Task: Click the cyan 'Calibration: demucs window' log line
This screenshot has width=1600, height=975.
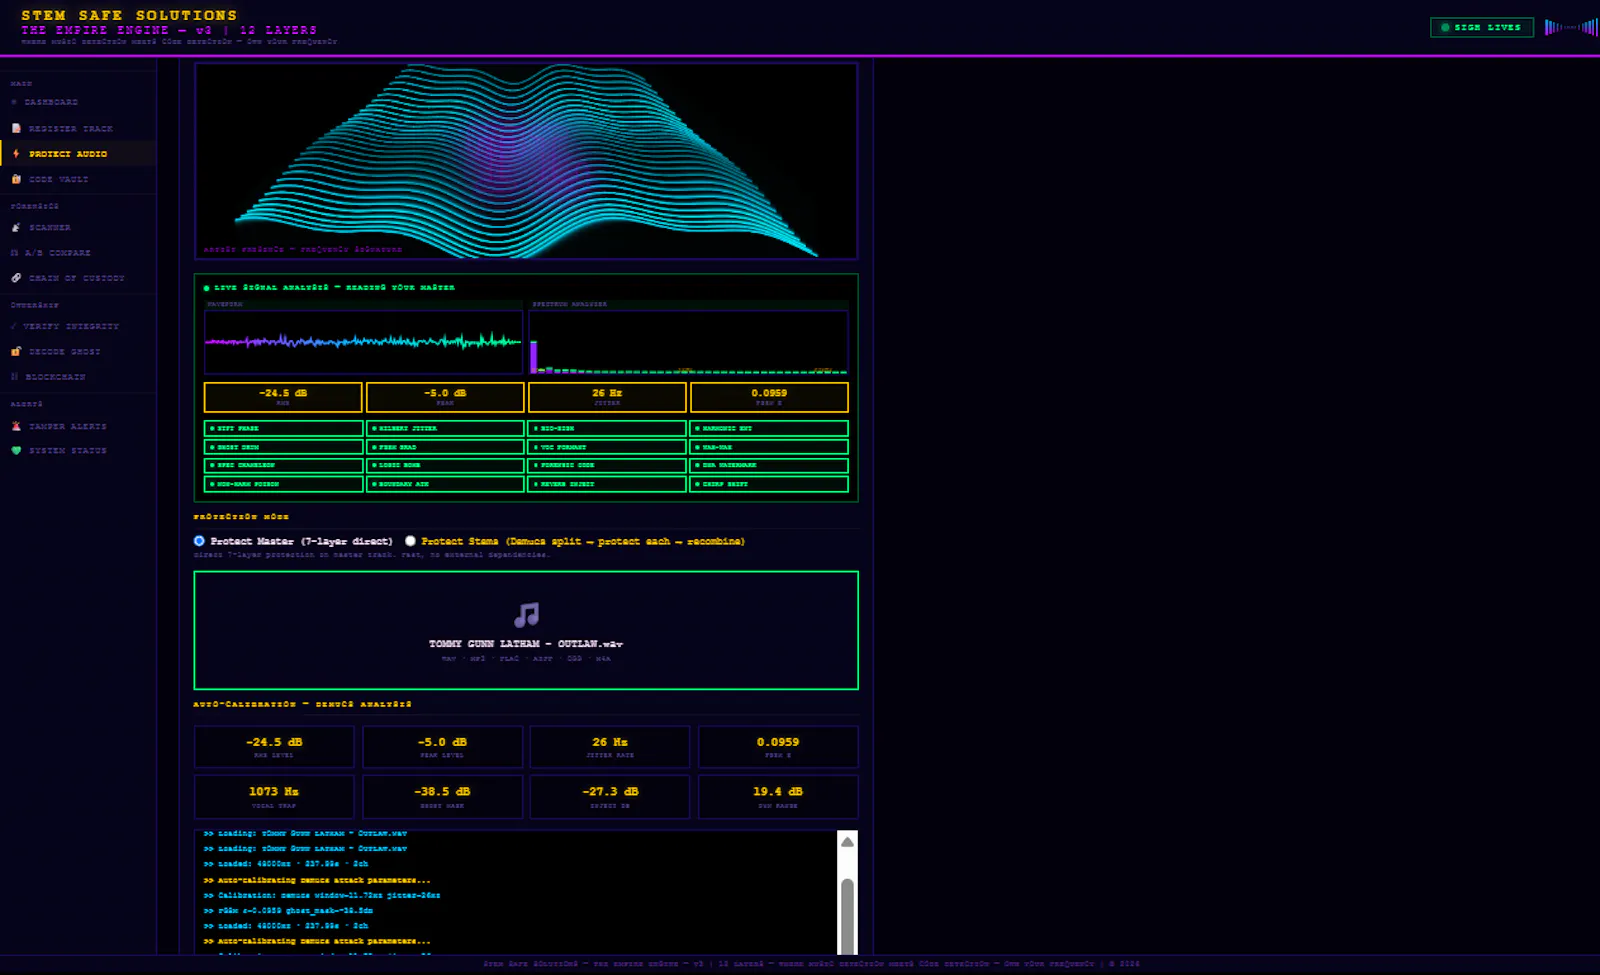Action: [x=322, y=895]
